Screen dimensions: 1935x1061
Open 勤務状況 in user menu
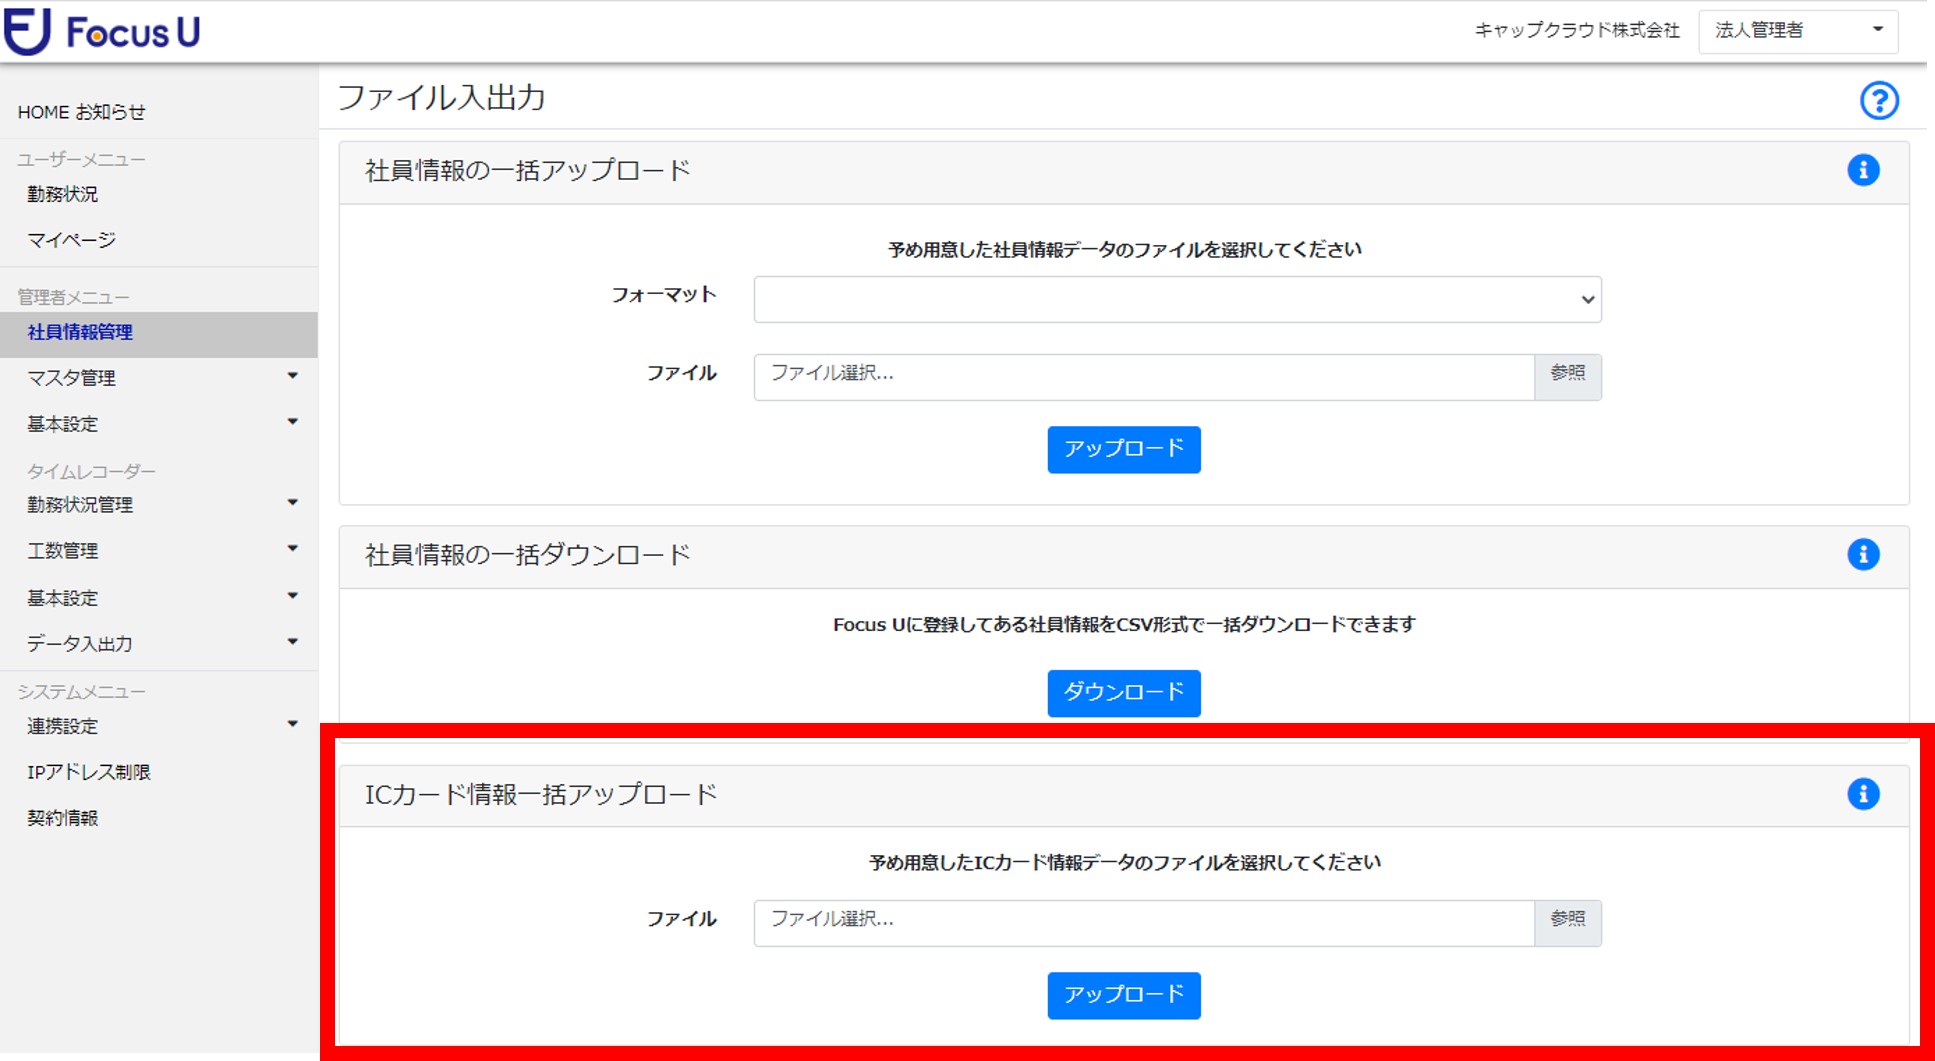click(x=62, y=194)
